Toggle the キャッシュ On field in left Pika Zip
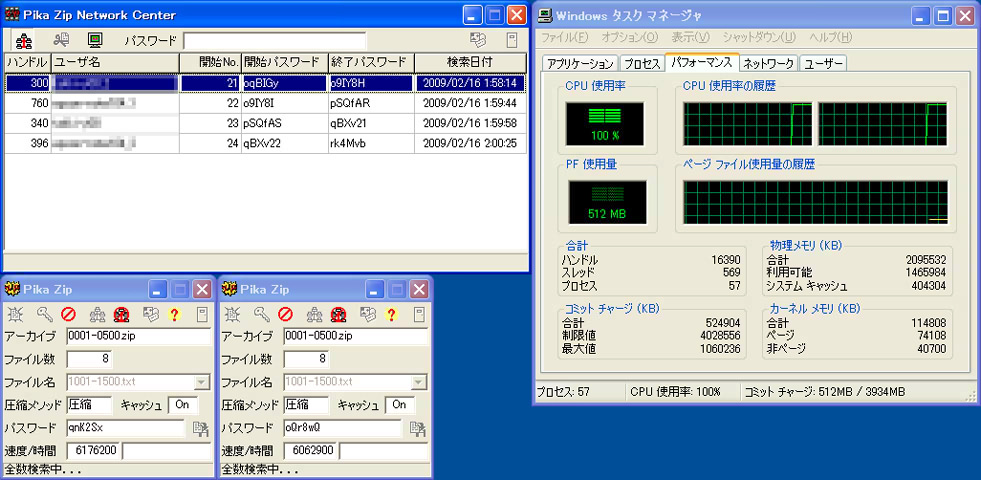 coord(183,405)
